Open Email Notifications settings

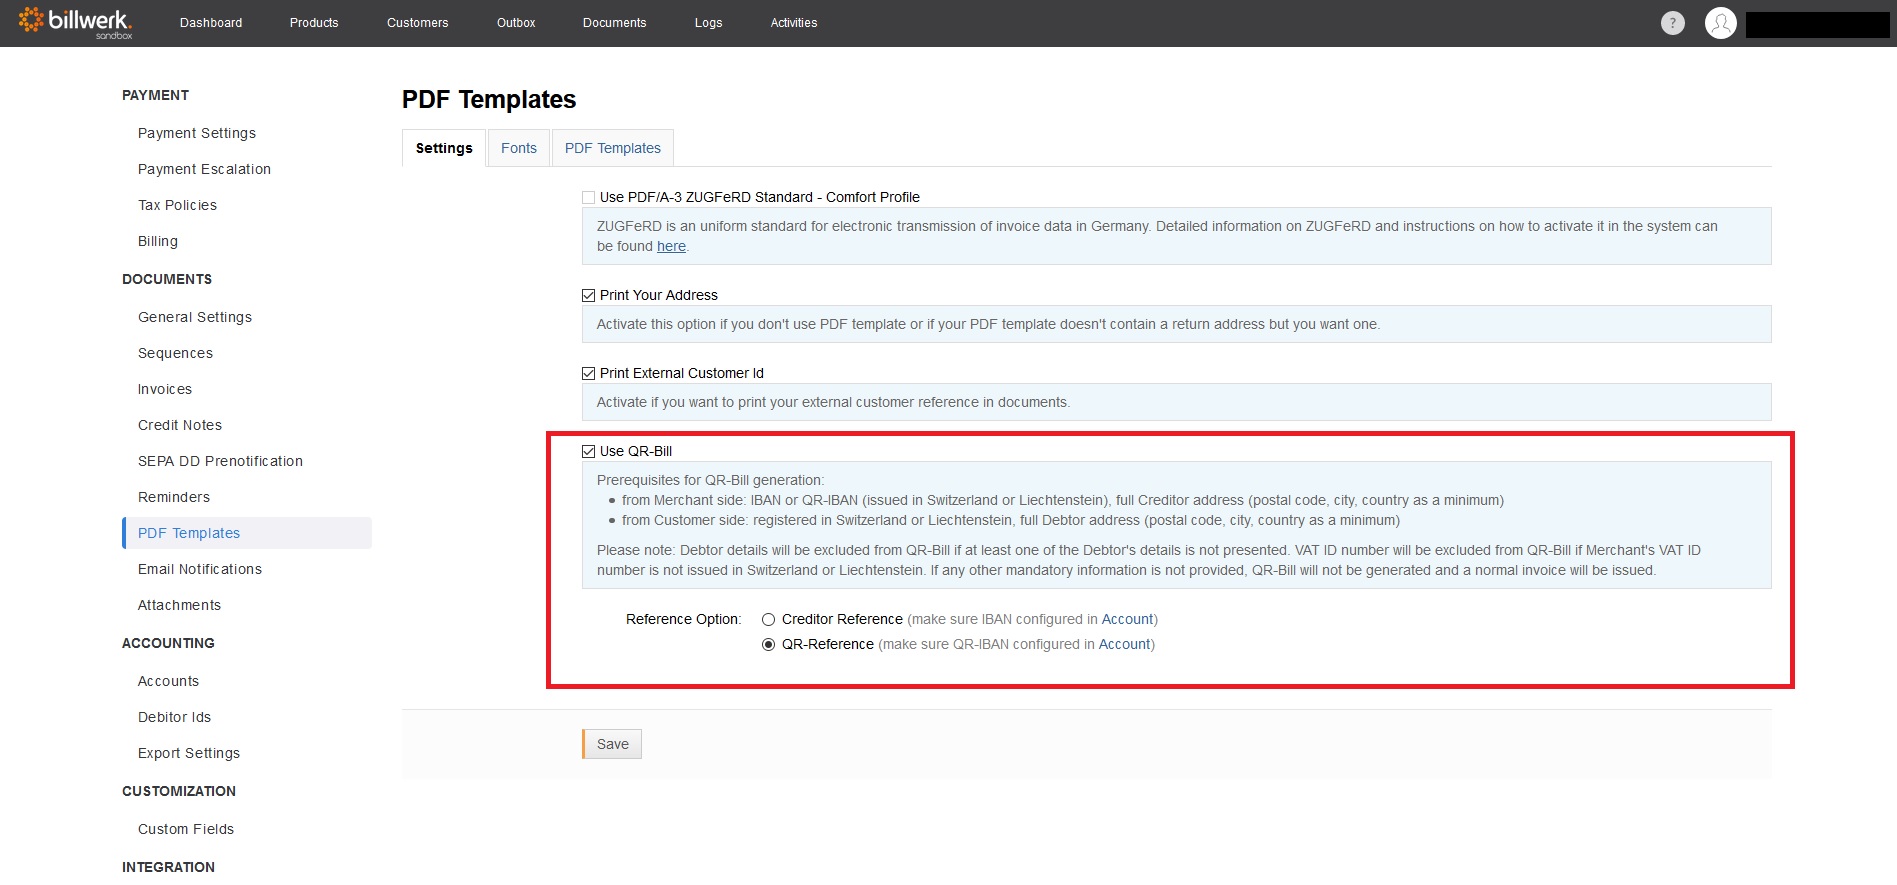coord(200,569)
